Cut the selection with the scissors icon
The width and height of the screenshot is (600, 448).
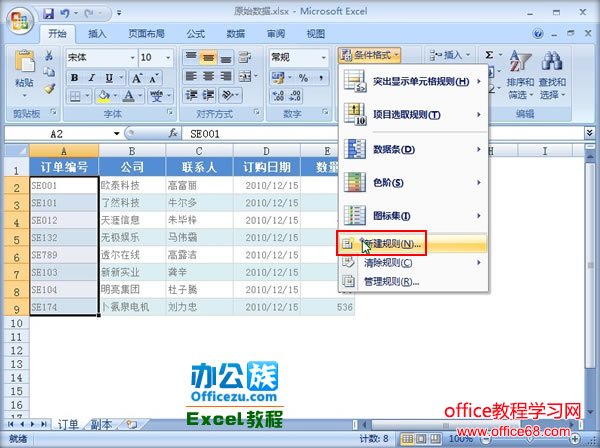point(49,56)
